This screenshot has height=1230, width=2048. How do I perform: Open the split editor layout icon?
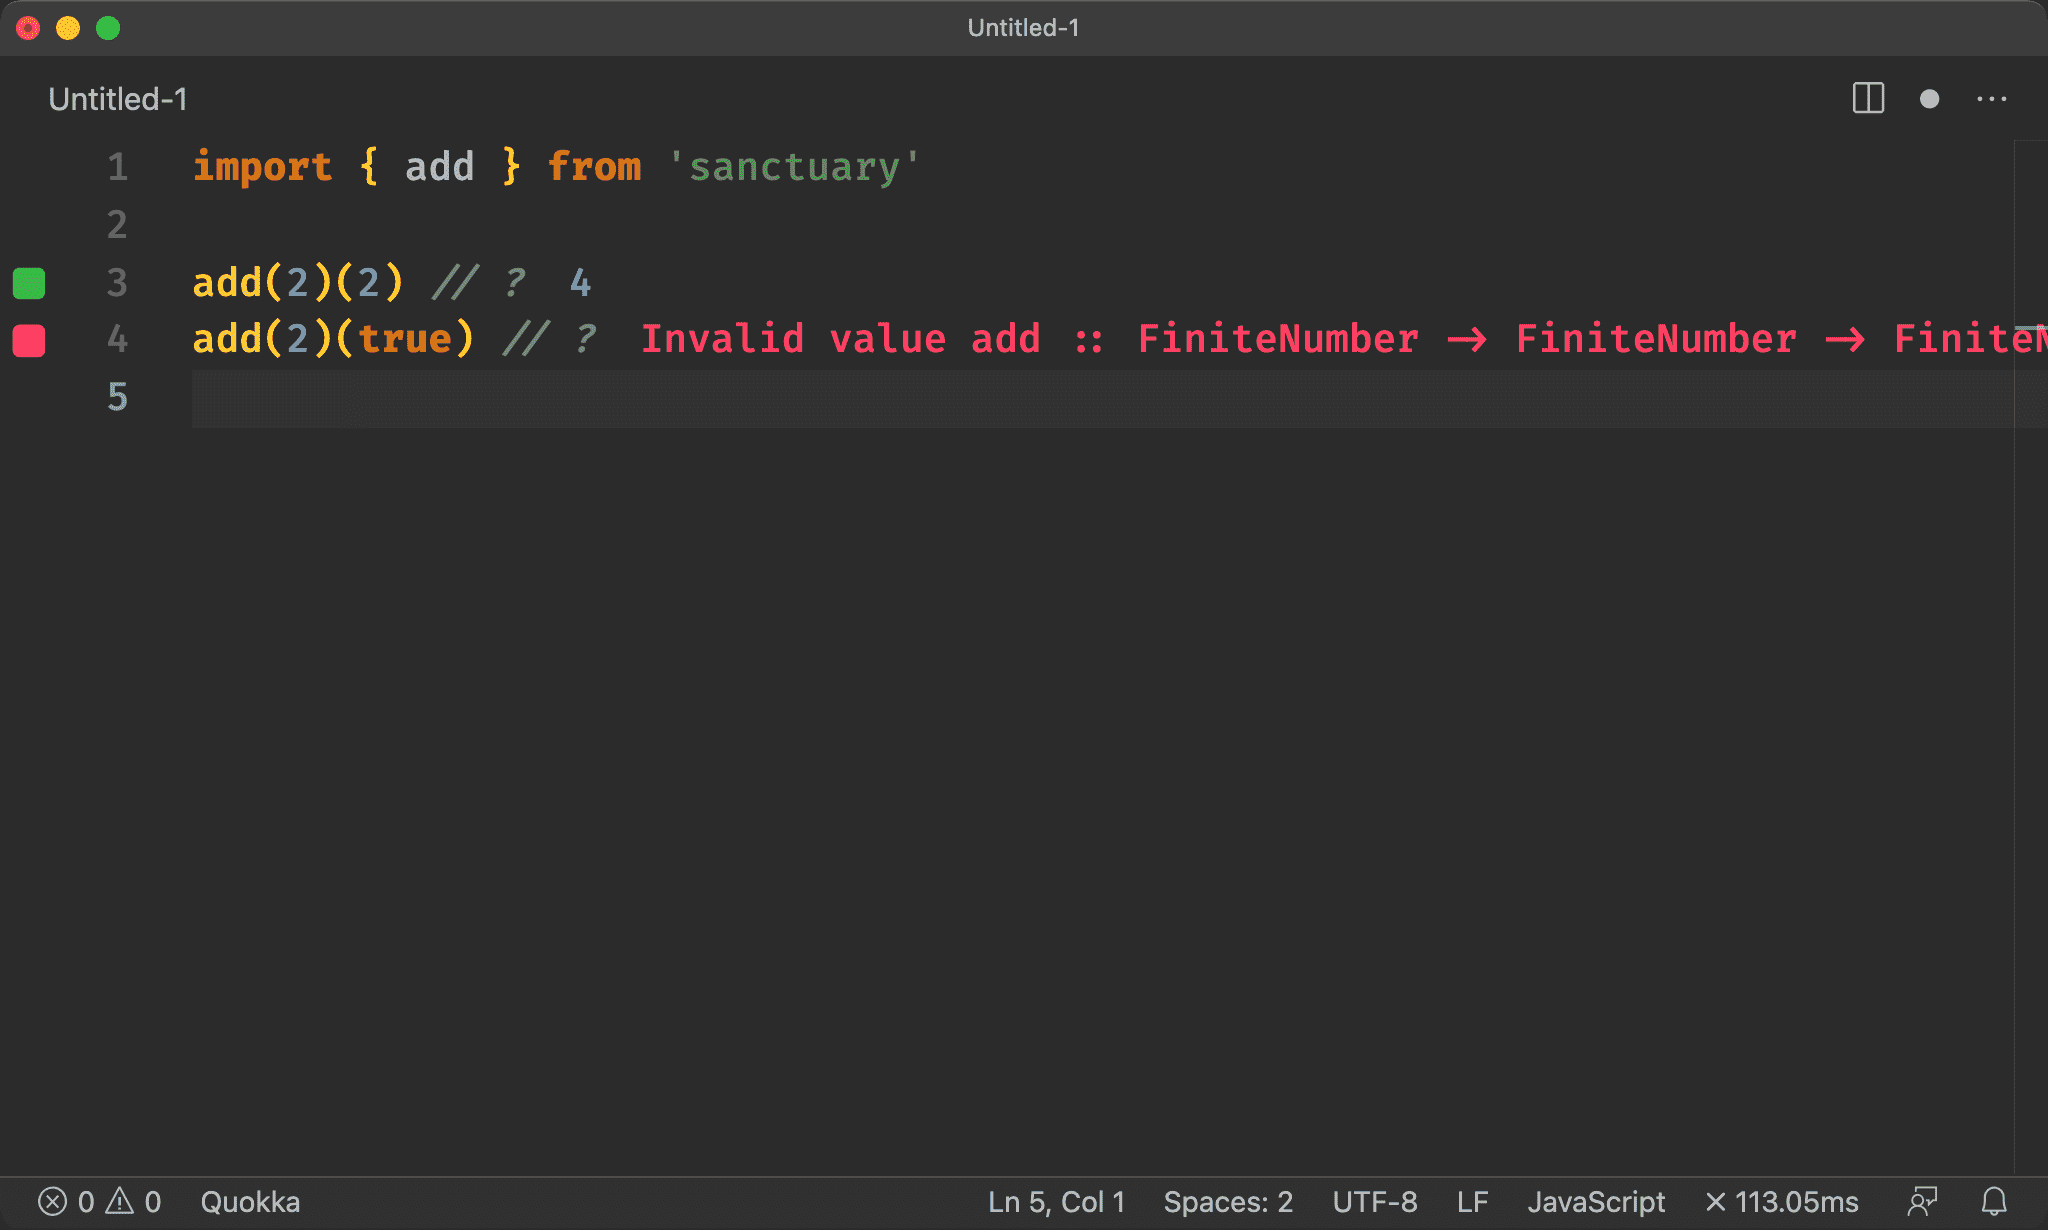click(1868, 99)
